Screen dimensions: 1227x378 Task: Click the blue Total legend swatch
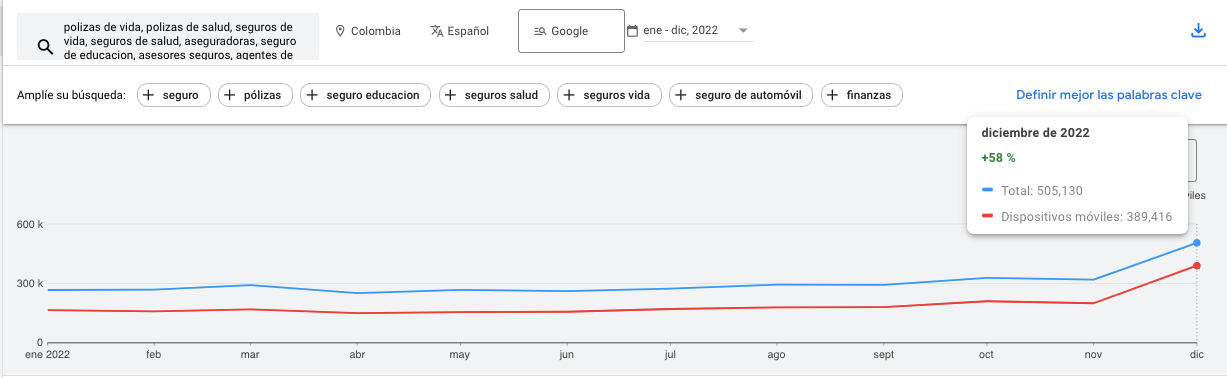pyautogui.click(x=987, y=190)
